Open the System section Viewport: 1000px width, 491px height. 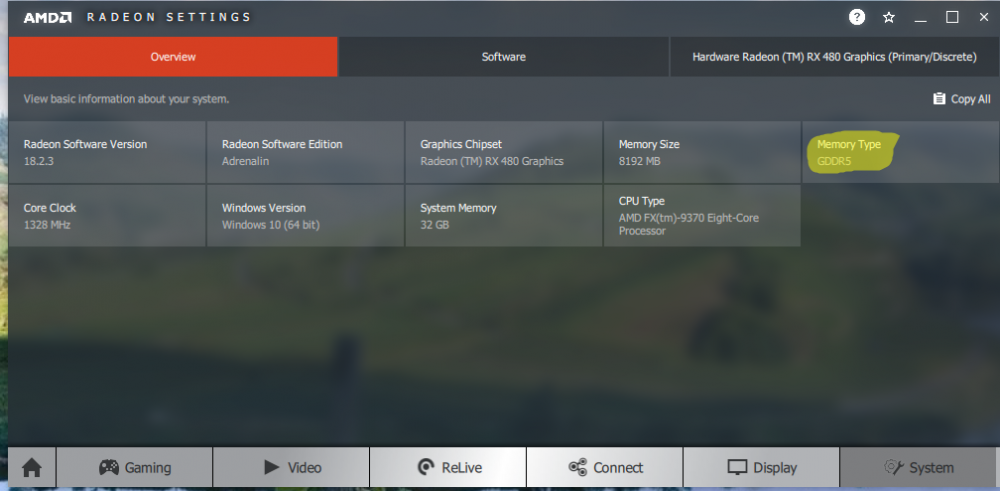coord(918,467)
